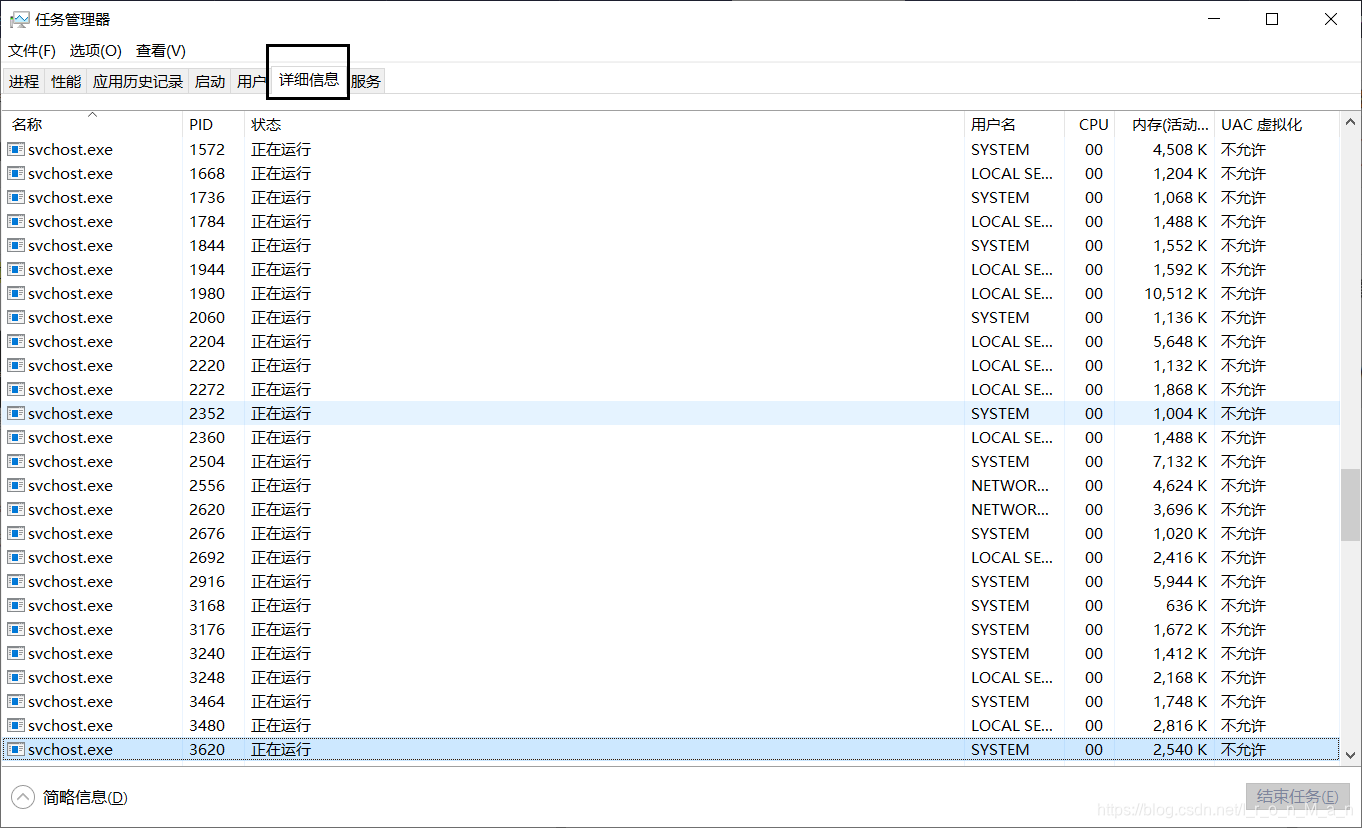Click the svchost.exe icon for PID 1572
The height and width of the screenshot is (828, 1362).
click(x=16, y=149)
